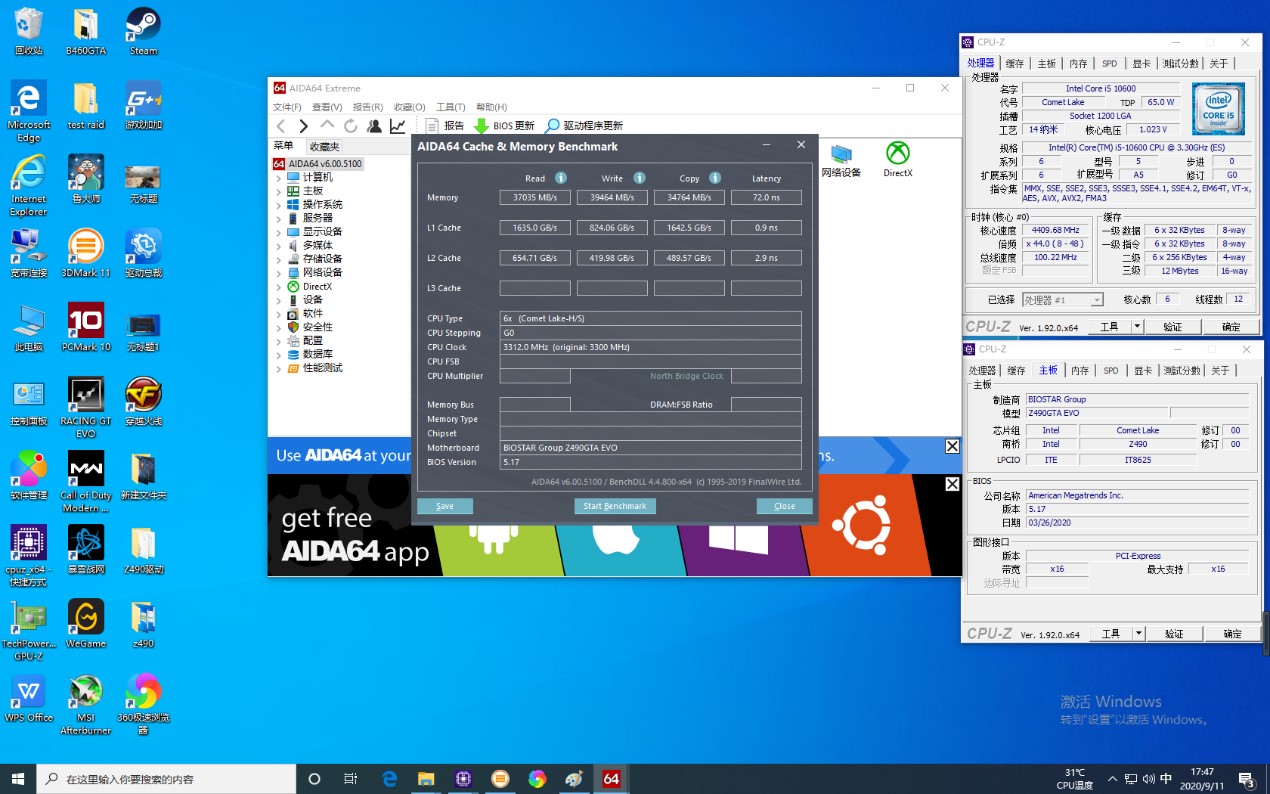Expand the 计算机 tree node

click(x=279, y=177)
